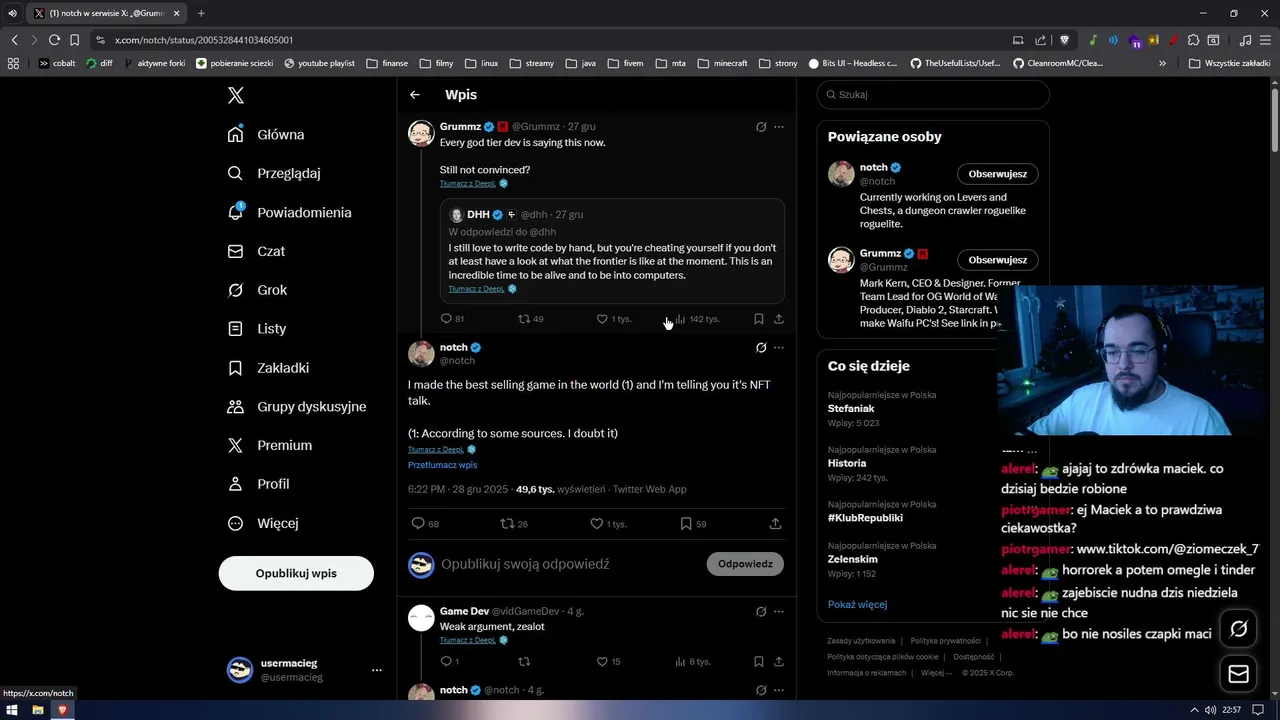Share the Game Dev reply
This screenshot has height=720, width=1280.
(x=779, y=662)
